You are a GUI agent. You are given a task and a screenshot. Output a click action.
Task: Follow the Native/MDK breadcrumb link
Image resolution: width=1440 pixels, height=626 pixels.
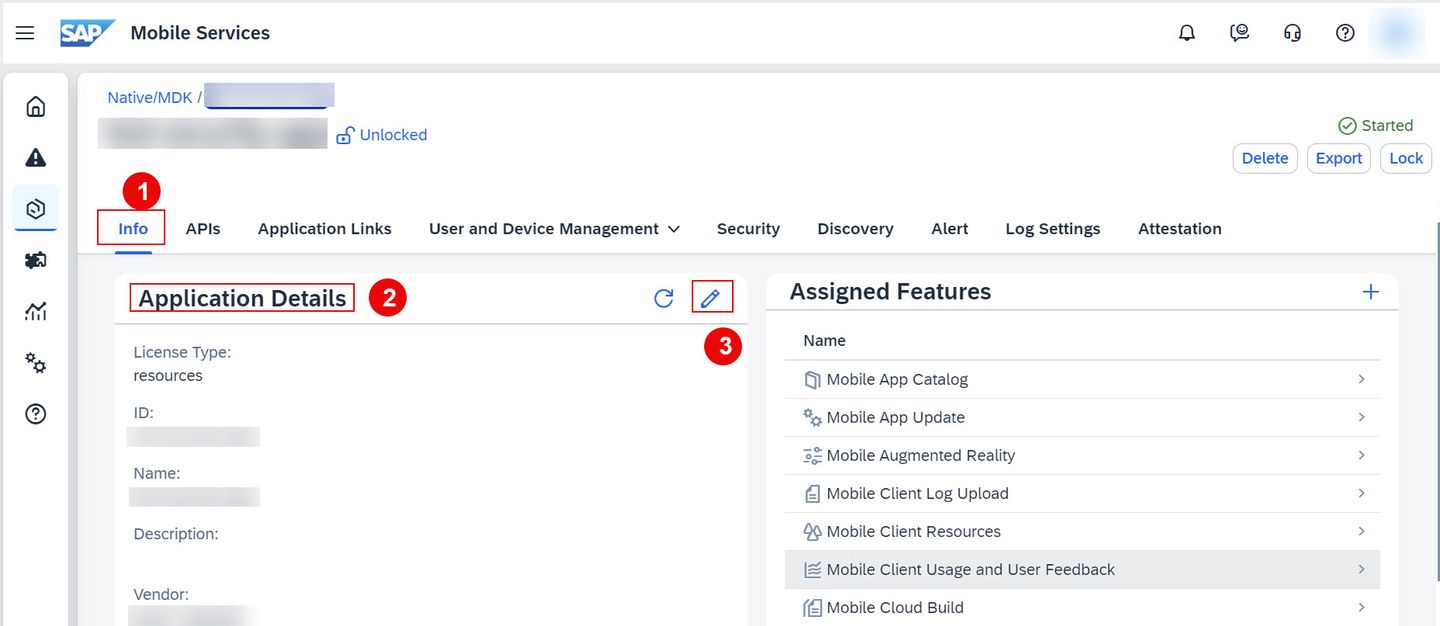coord(150,97)
